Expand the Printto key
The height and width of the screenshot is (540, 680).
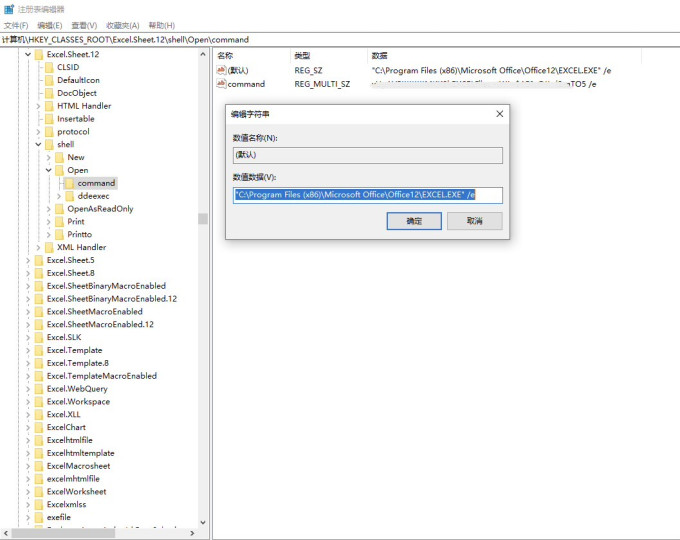49,235
